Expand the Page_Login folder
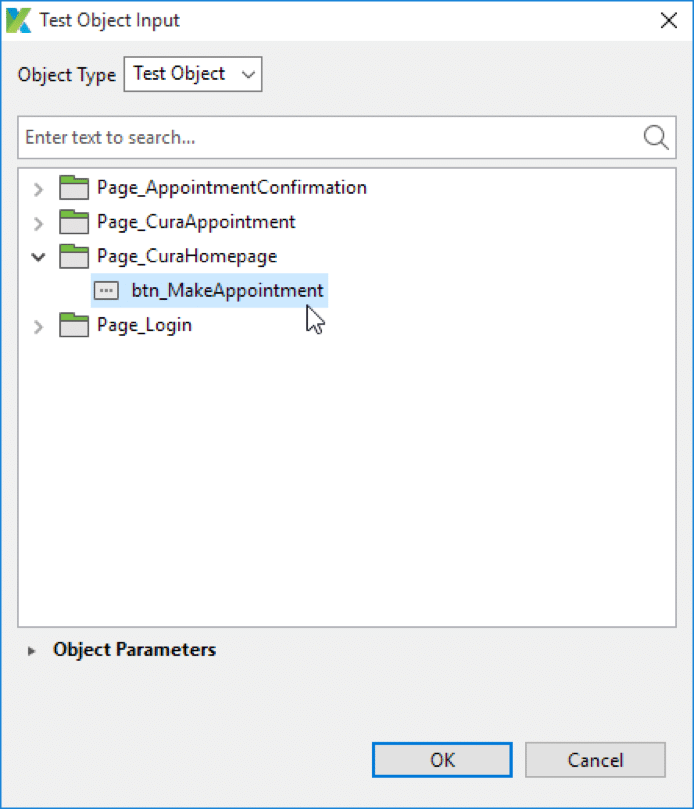Image resolution: width=694 pixels, height=809 pixels. (x=38, y=325)
